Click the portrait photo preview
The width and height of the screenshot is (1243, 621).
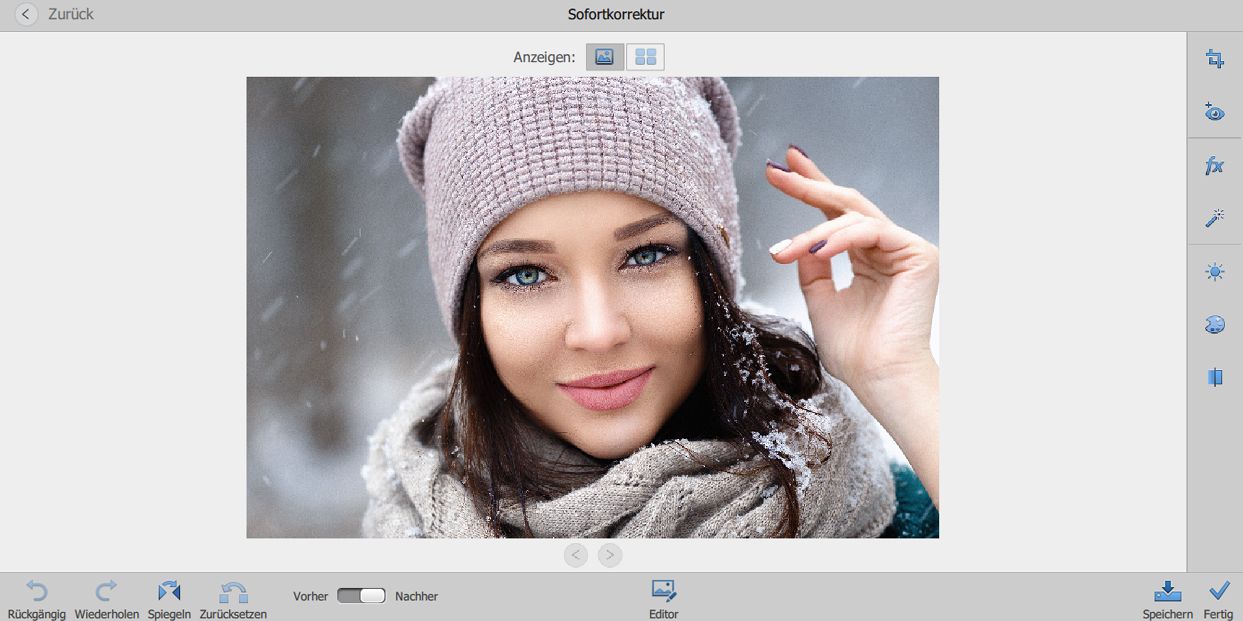(x=593, y=307)
